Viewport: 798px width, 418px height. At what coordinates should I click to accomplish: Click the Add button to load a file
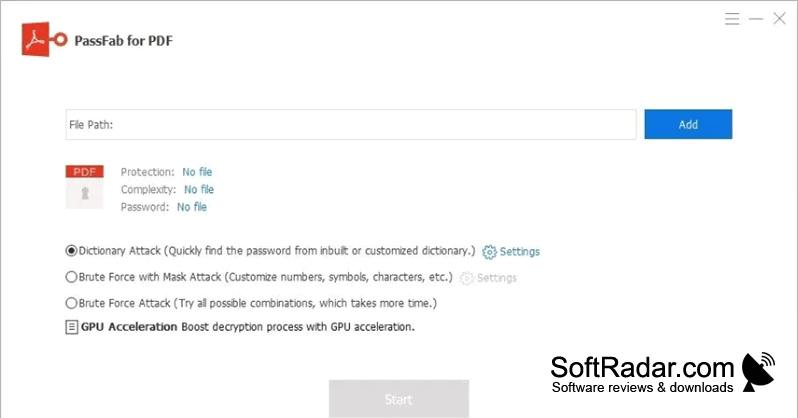(x=688, y=124)
